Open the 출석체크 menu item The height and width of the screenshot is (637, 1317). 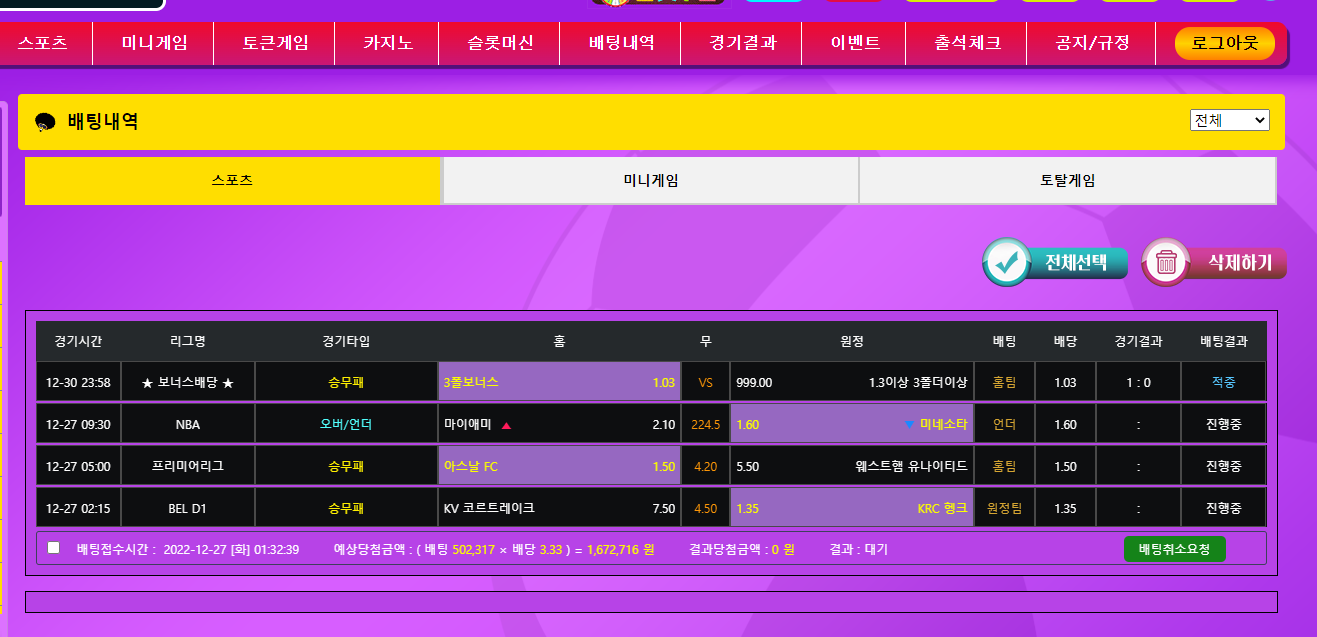pos(967,43)
